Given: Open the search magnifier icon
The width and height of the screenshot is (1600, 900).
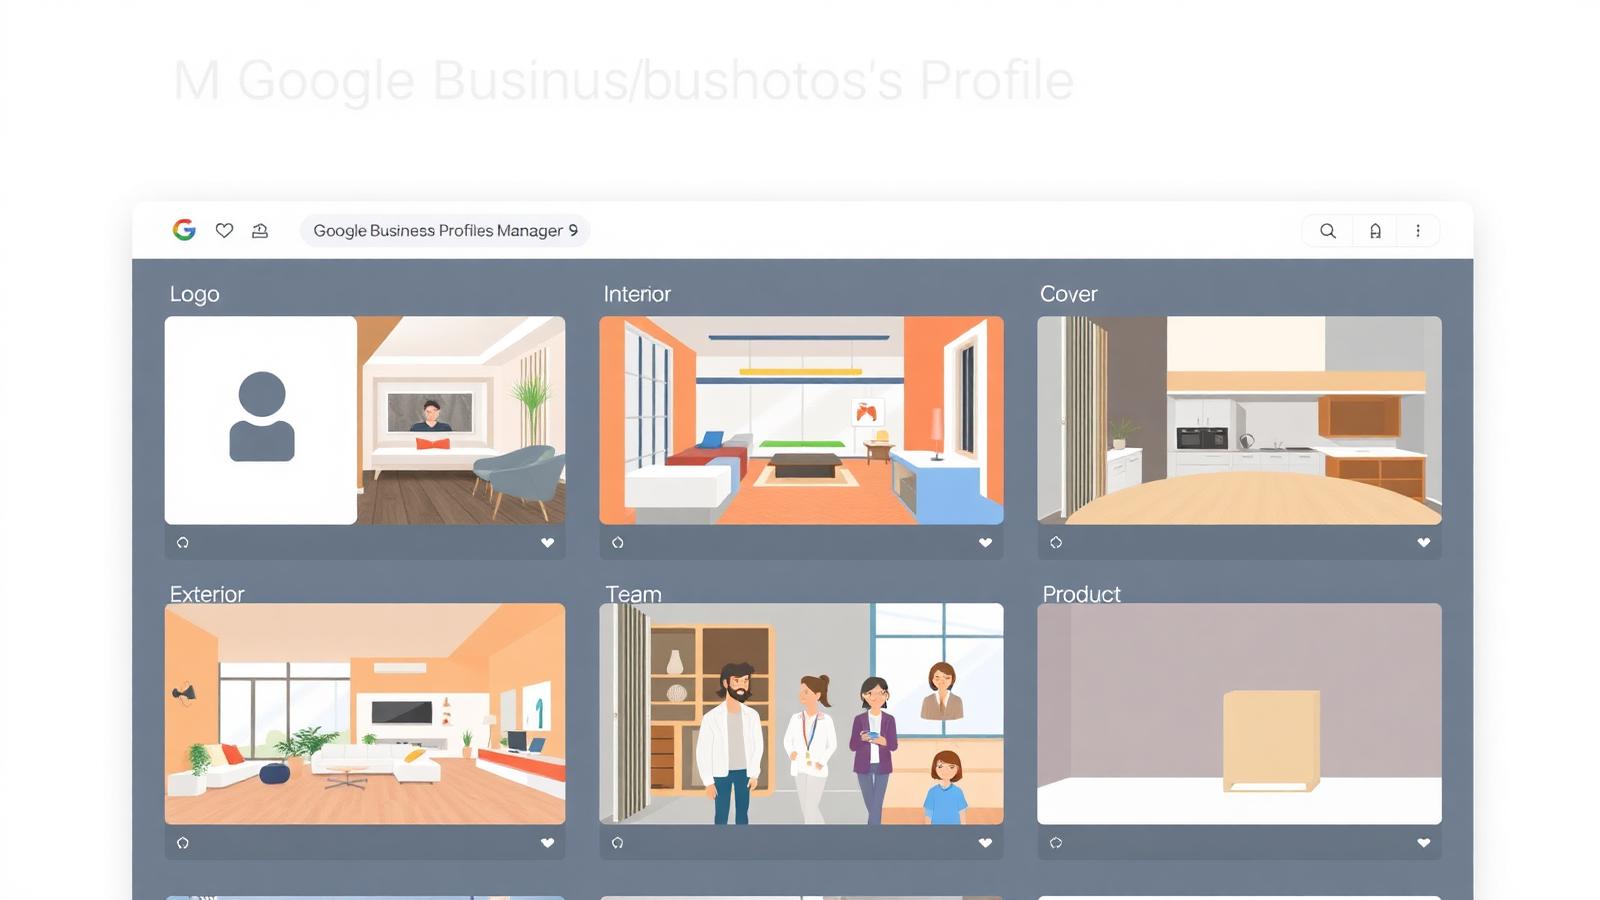Looking at the screenshot, I should [x=1328, y=231].
